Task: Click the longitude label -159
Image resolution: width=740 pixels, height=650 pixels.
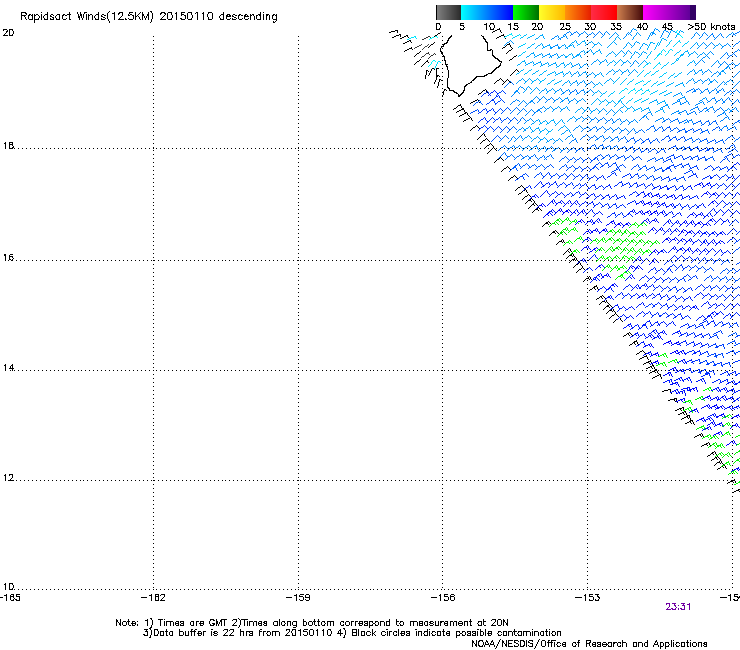Action: [x=298, y=598]
